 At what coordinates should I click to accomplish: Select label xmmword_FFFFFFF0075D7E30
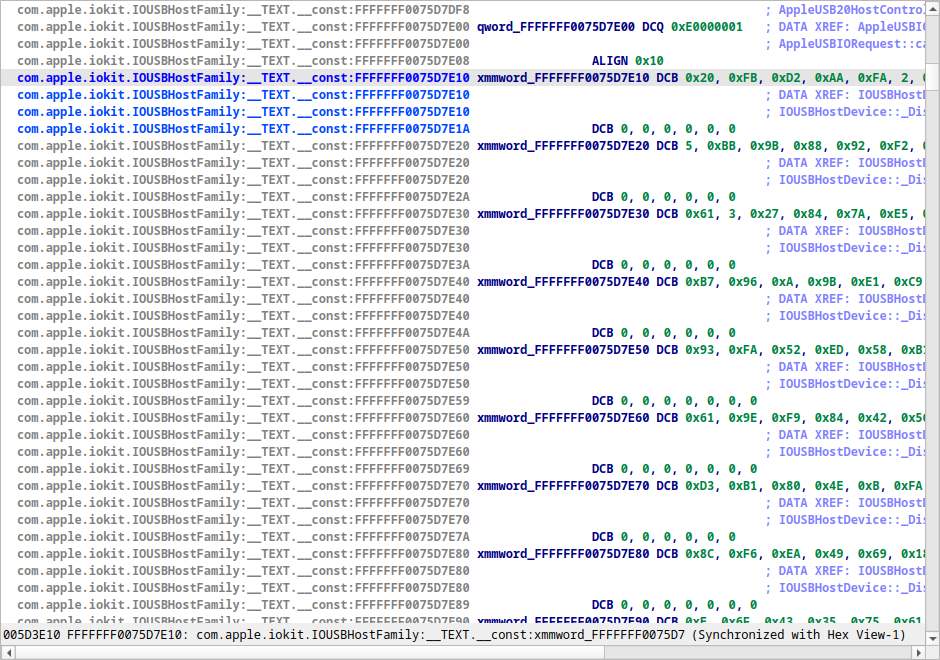[563, 214]
